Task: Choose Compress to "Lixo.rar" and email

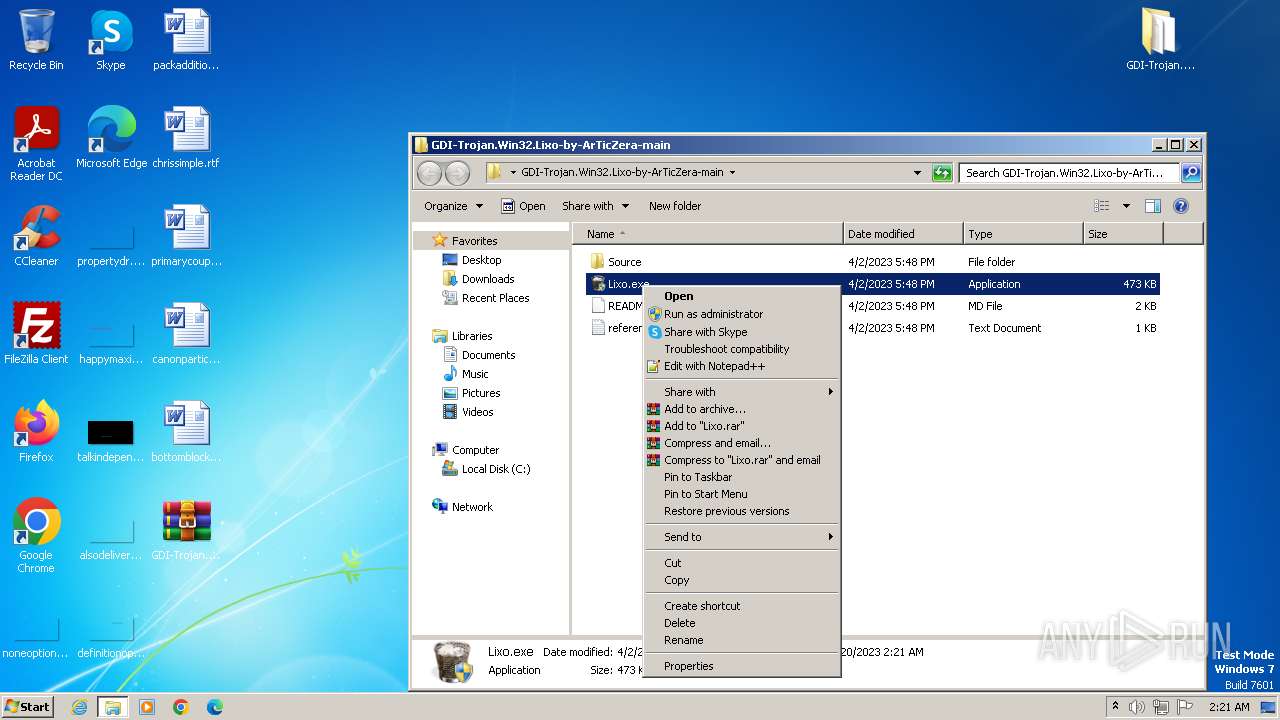Action: click(741, 460)
